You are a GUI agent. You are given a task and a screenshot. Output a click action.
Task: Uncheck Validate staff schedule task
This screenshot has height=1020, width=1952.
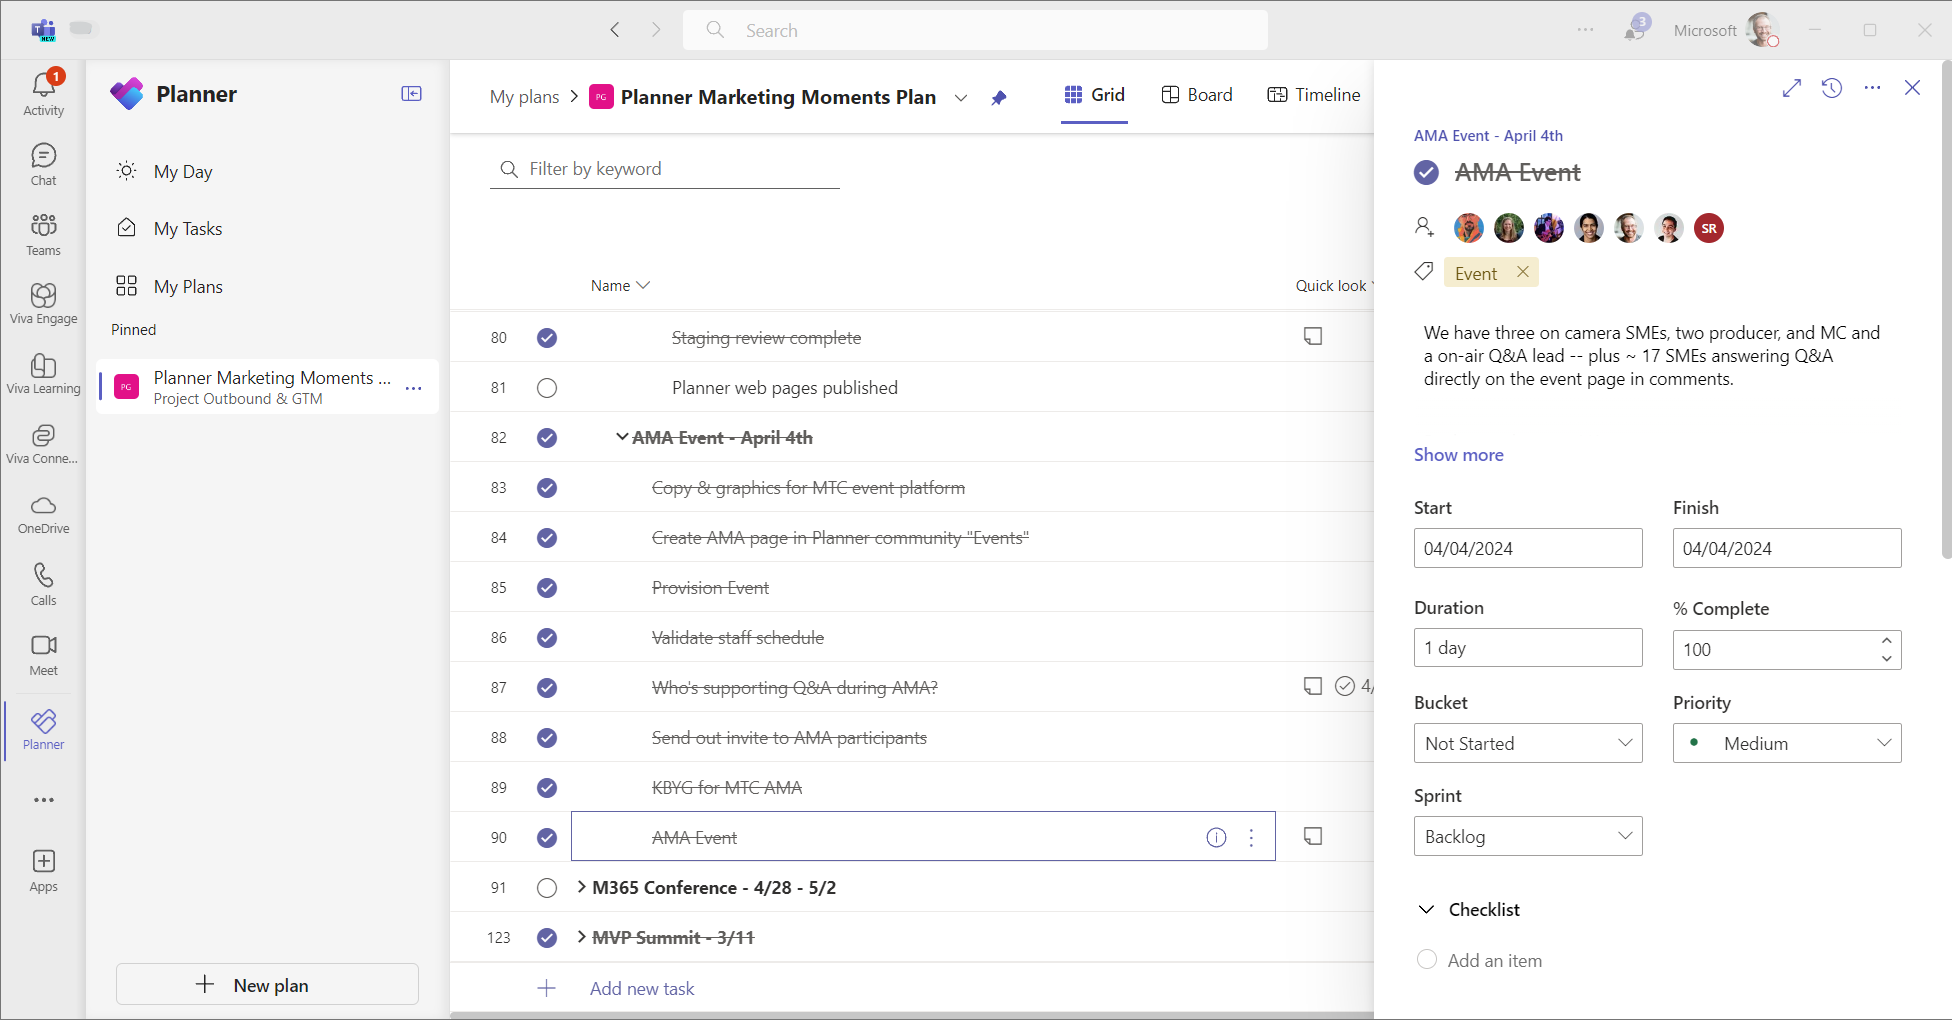click(x=547, y=638)
